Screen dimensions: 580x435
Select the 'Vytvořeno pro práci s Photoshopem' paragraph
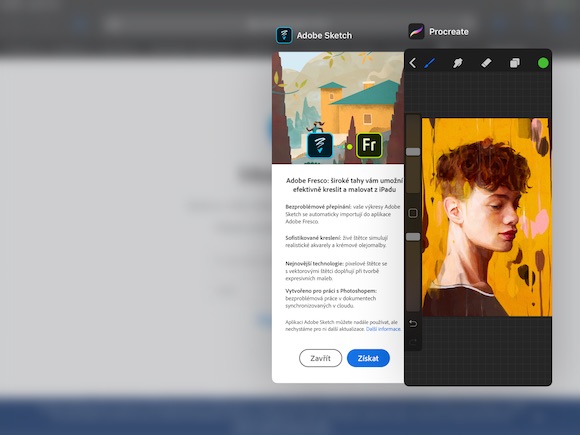coord(331,299)
